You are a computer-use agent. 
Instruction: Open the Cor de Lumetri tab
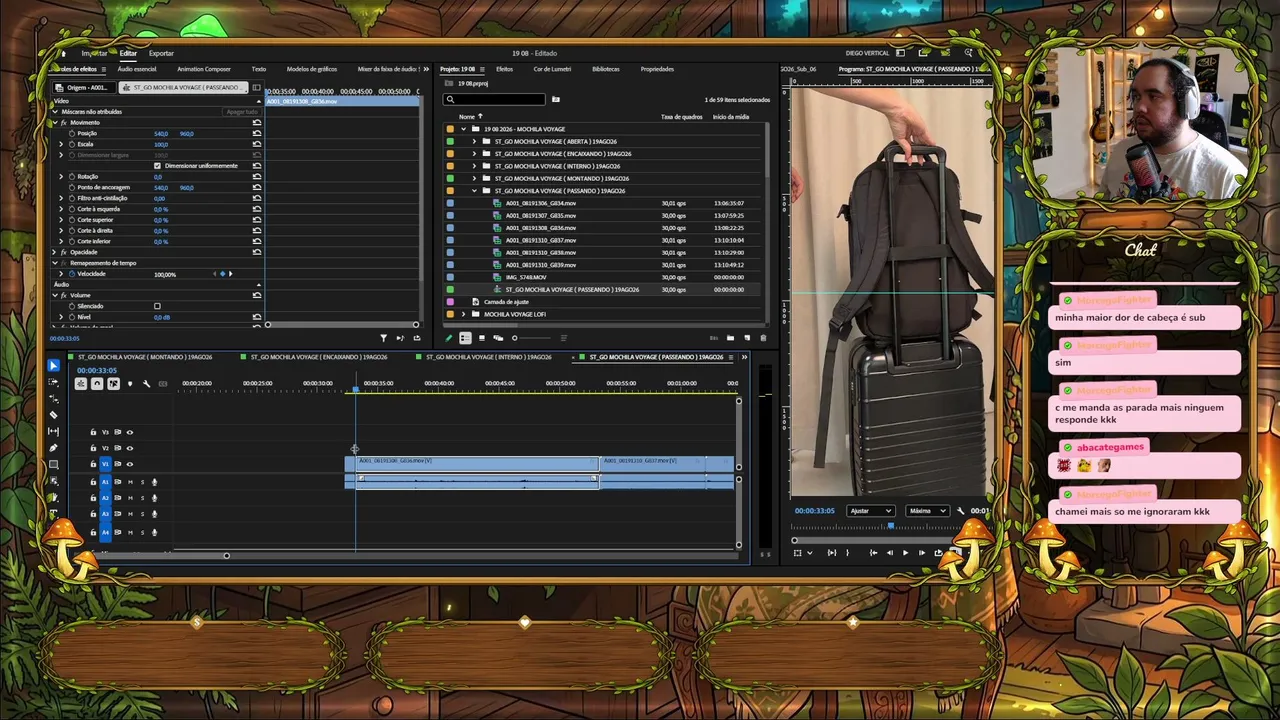(552, 69)
